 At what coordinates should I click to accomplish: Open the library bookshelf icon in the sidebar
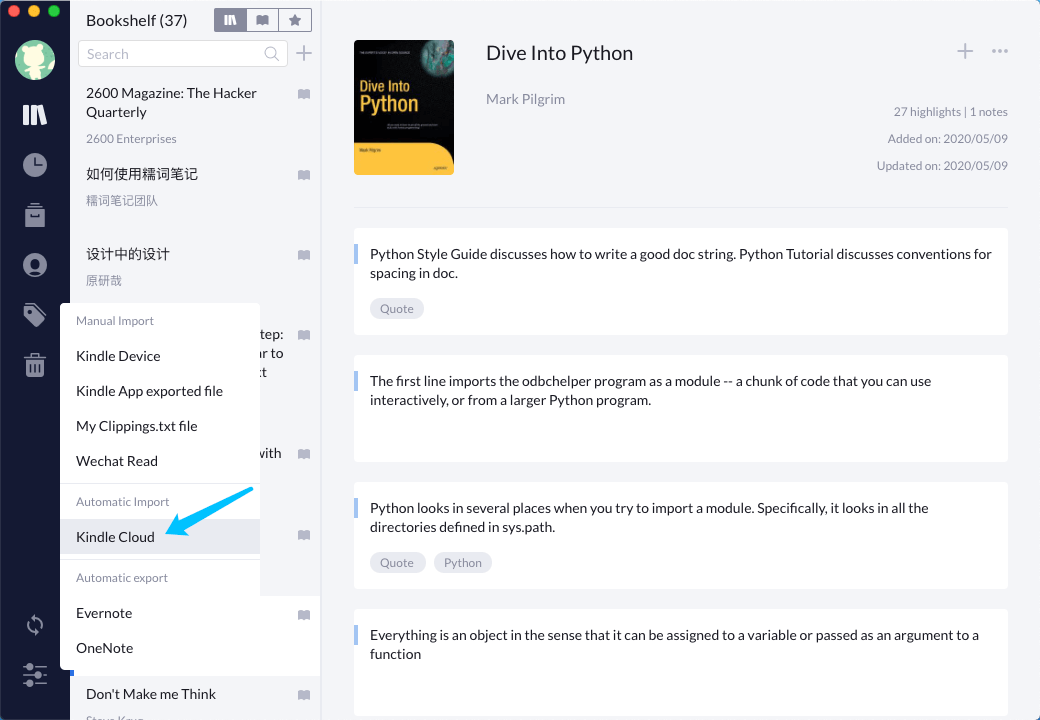(34, 114)
